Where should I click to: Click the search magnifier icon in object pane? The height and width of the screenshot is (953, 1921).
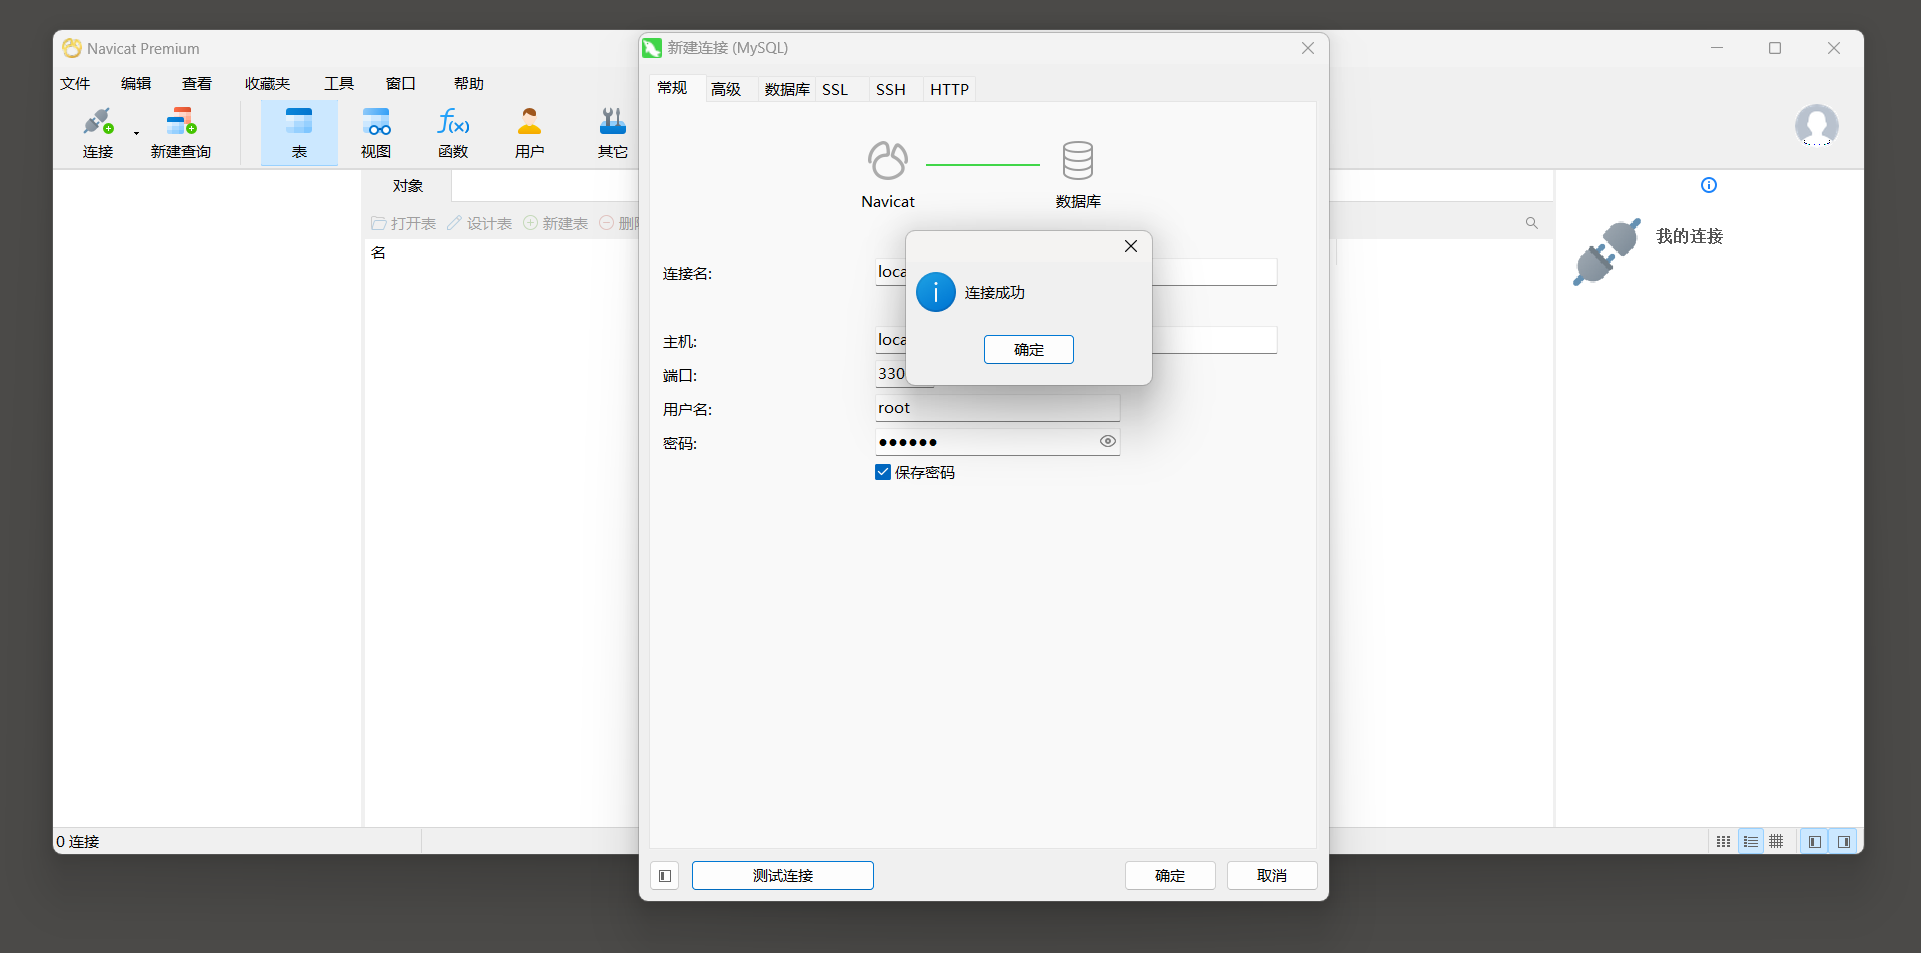(x=1532, y=223)
